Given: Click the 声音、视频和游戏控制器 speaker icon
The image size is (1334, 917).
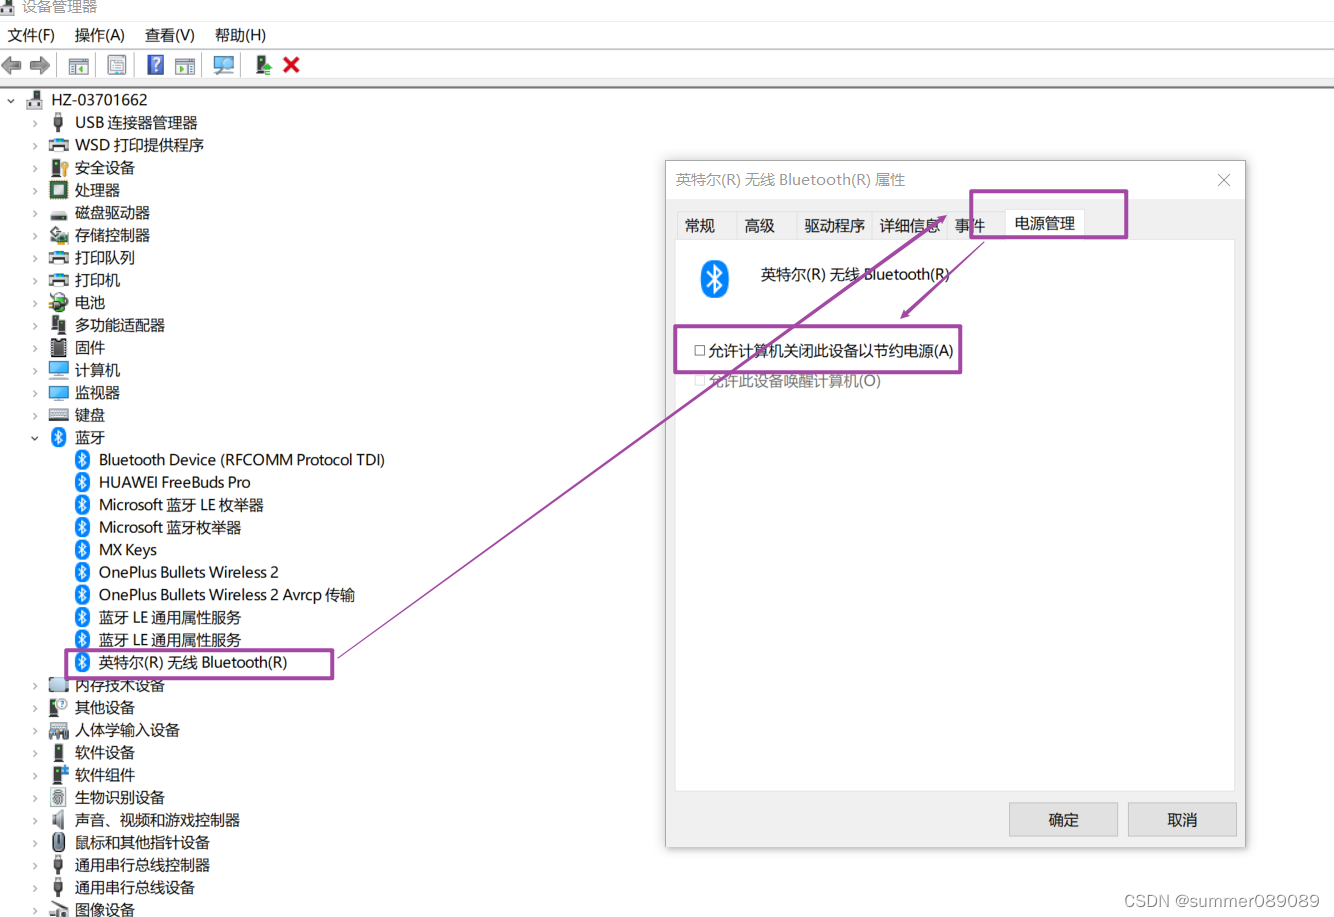Looking at the screenshot, I should 59,820.
